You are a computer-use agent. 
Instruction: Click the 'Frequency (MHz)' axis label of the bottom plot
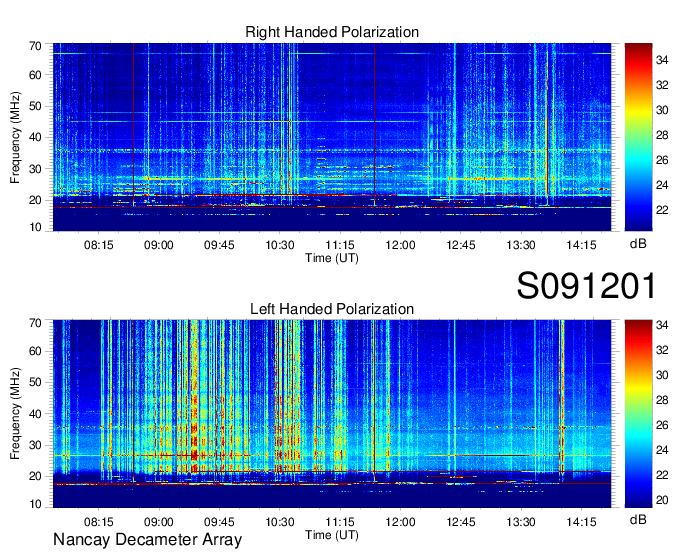(x=15, y=414)
